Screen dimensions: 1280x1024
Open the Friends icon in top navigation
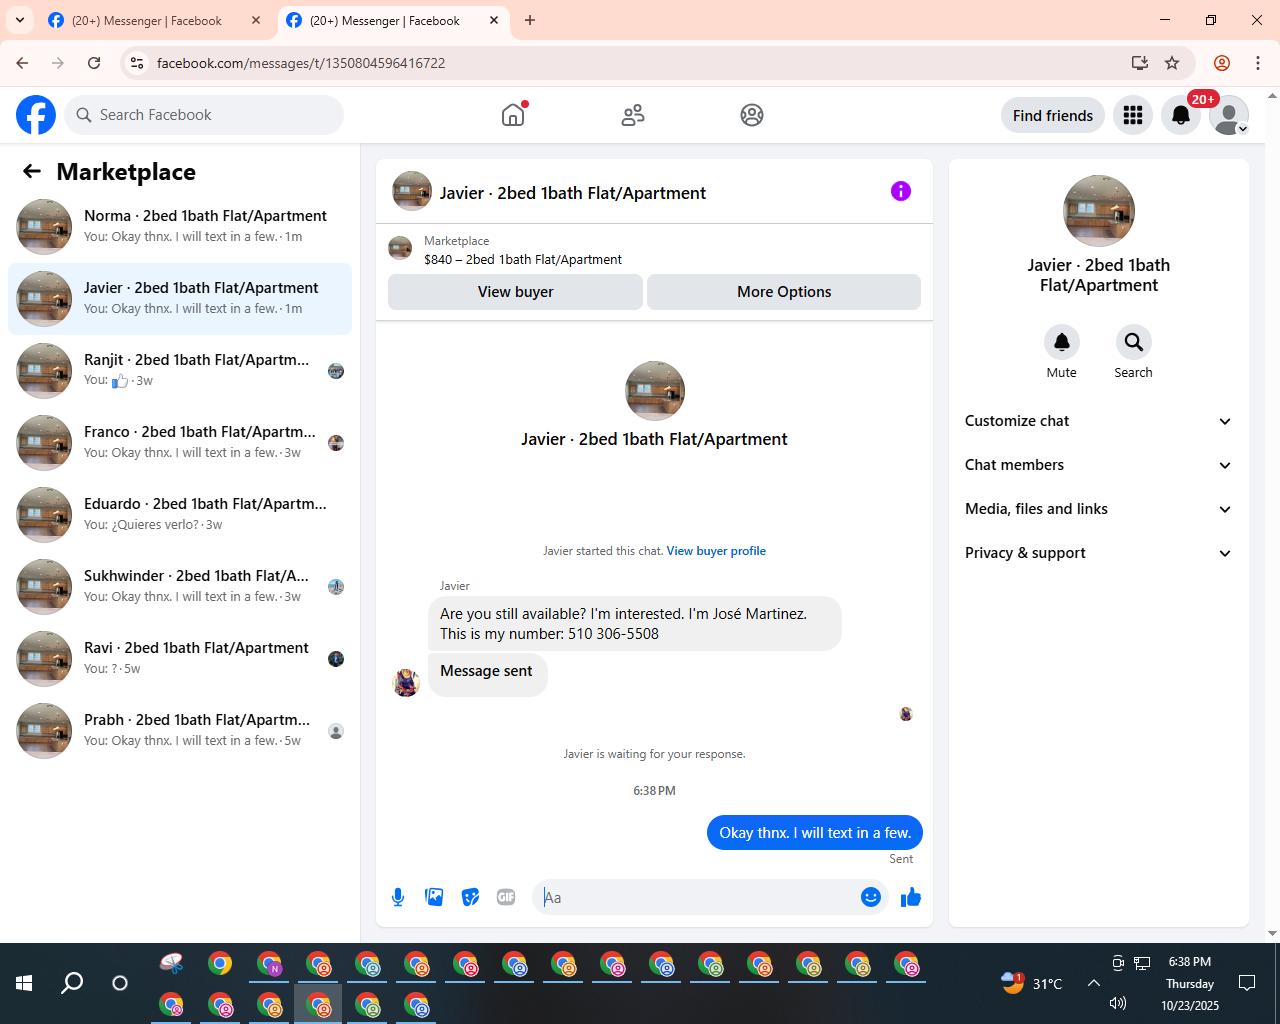pyautogui.click(x=633, y=115)
